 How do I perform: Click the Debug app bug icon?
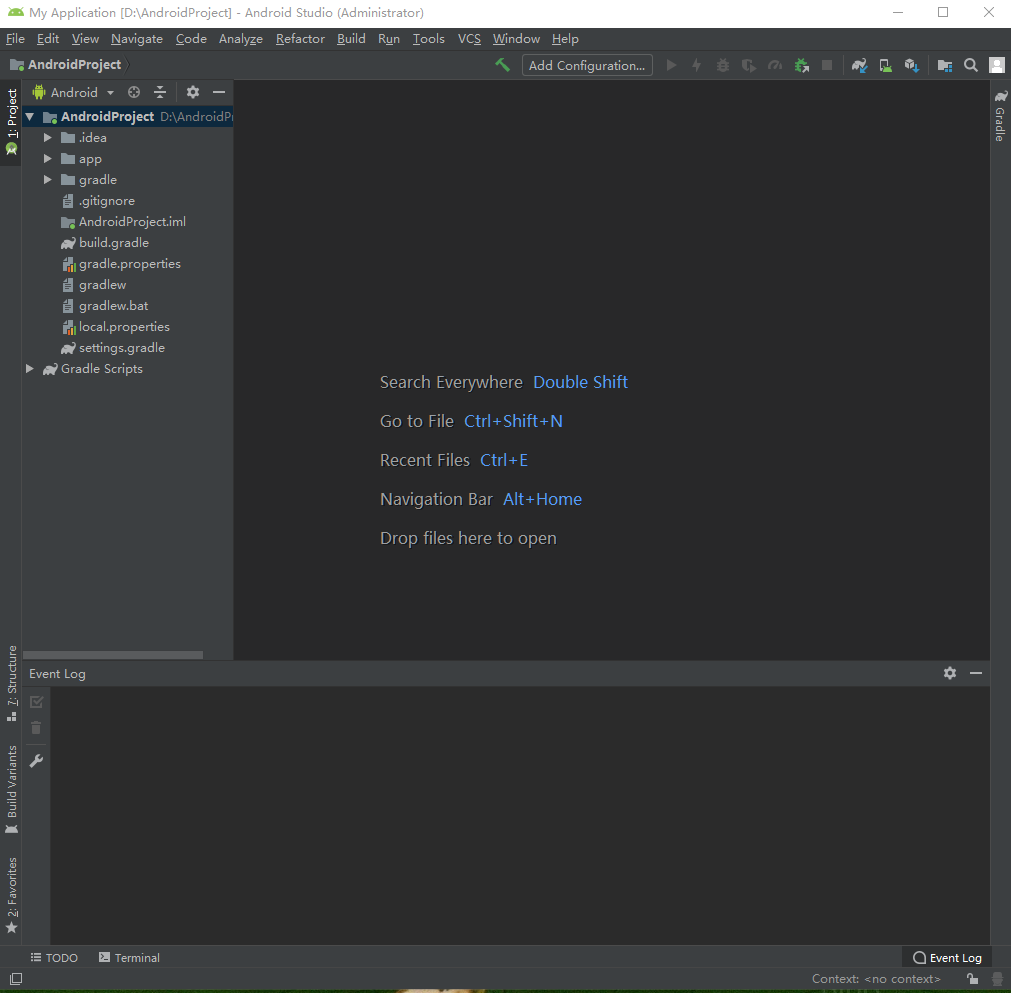(723, 65)
